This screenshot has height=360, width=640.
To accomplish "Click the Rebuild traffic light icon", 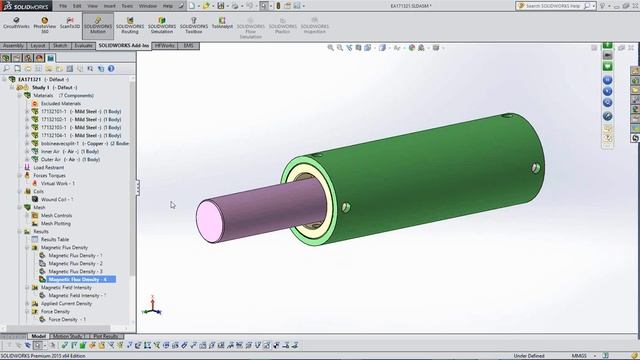I will [278, 6].
